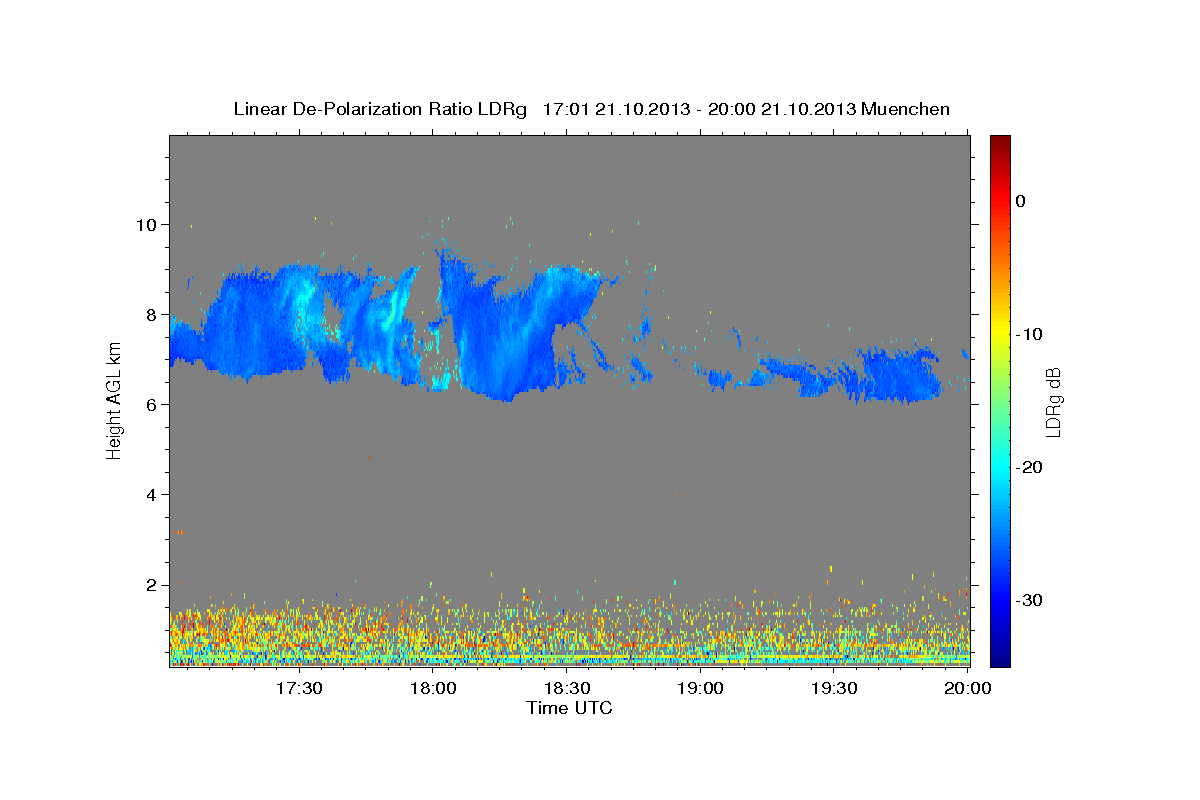Click the 'Muenchen' location text in the title
1200x800 pixels.
point(907,109)
